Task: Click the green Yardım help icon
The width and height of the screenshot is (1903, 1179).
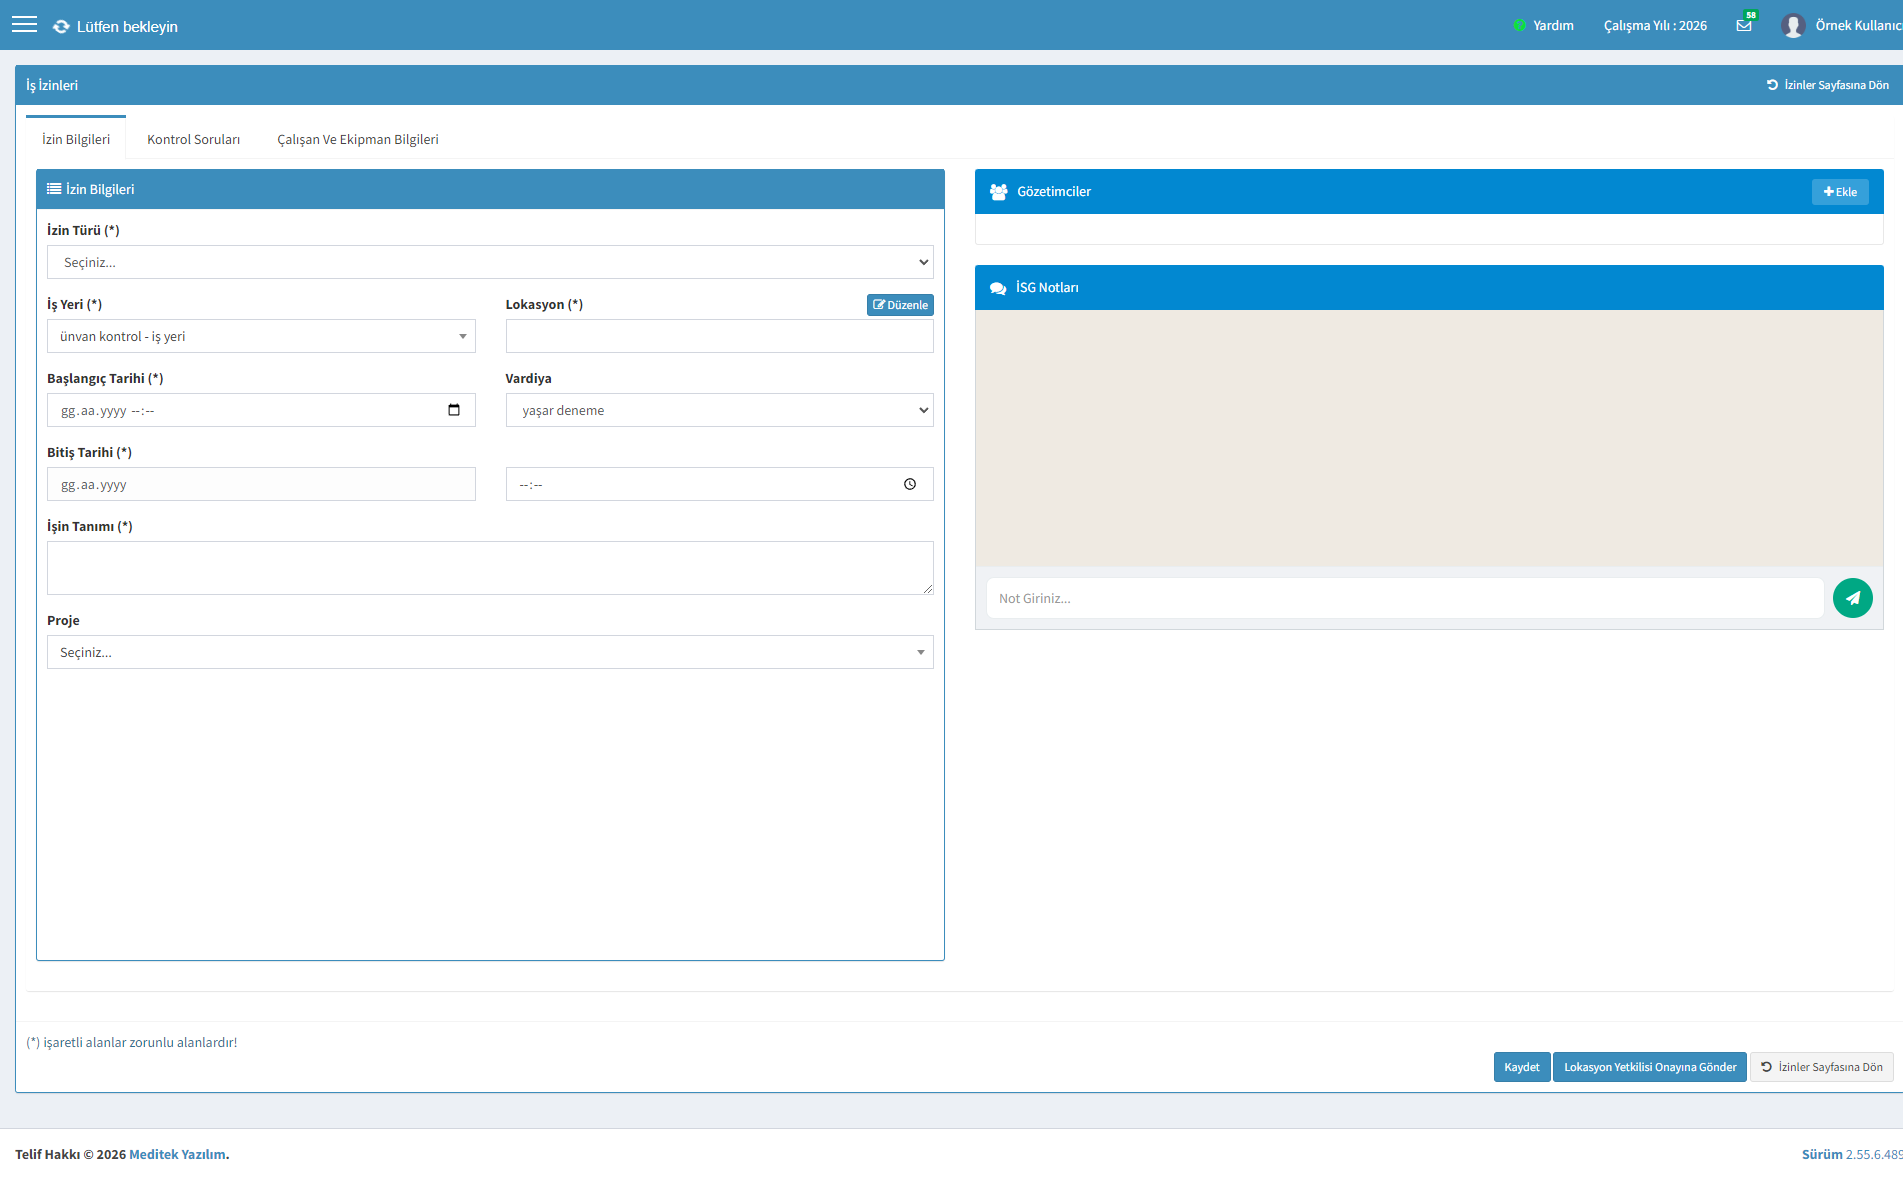Action: 1520,26
